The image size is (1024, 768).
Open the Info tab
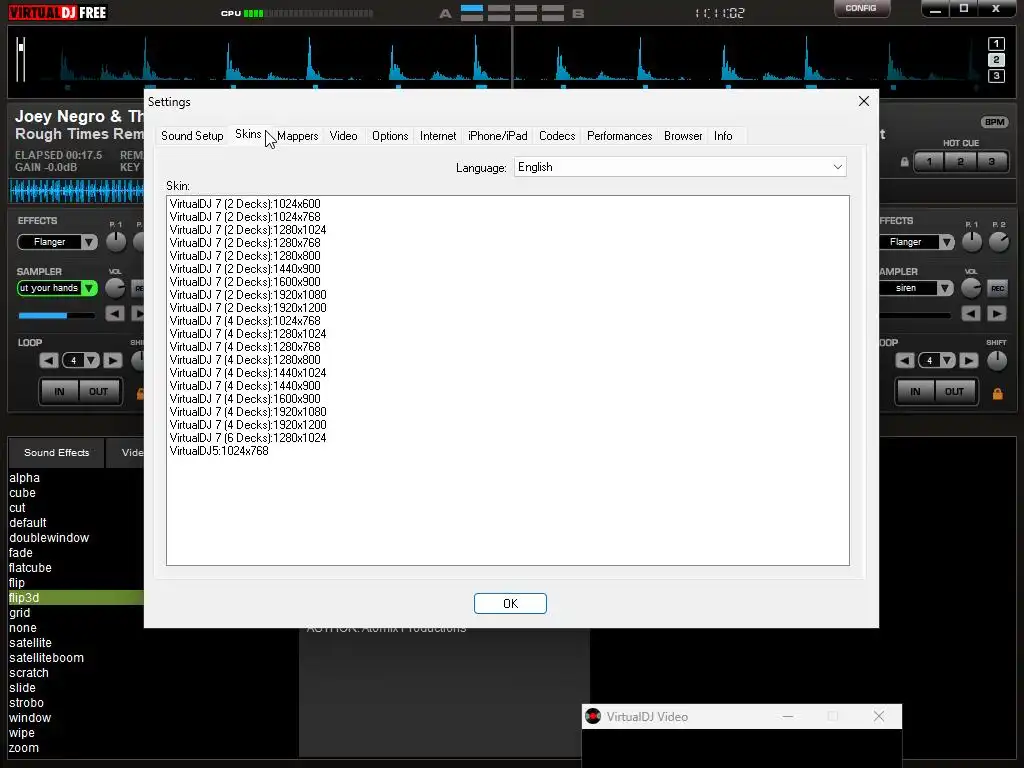pyautogui.click(x=723, y=136)
